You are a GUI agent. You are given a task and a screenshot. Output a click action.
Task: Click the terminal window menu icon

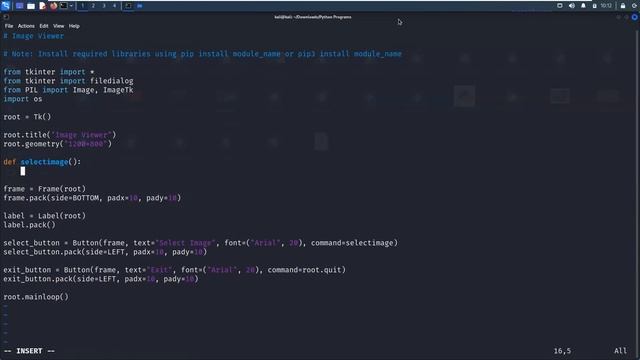coord(6,17)
